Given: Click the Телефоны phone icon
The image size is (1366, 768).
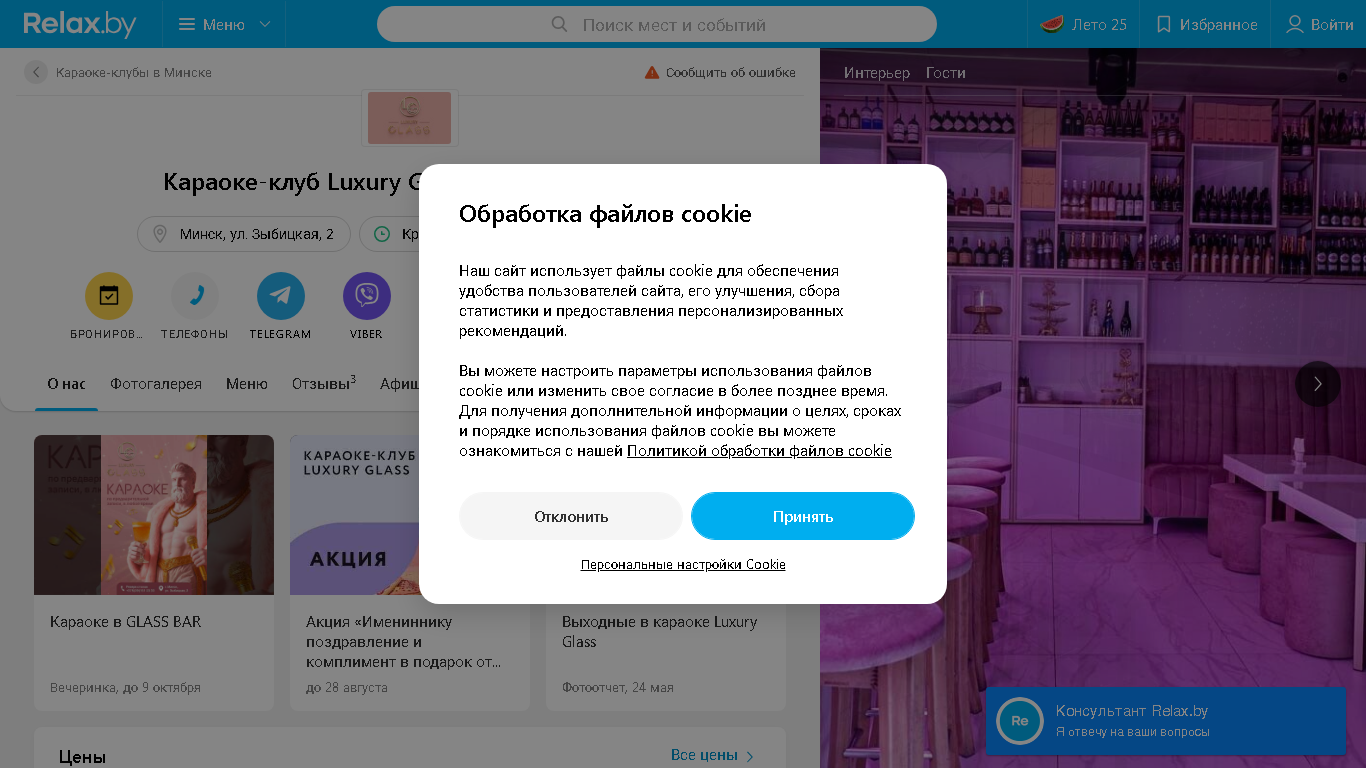Looking at the screenshot, I should [x=195, y=296].
